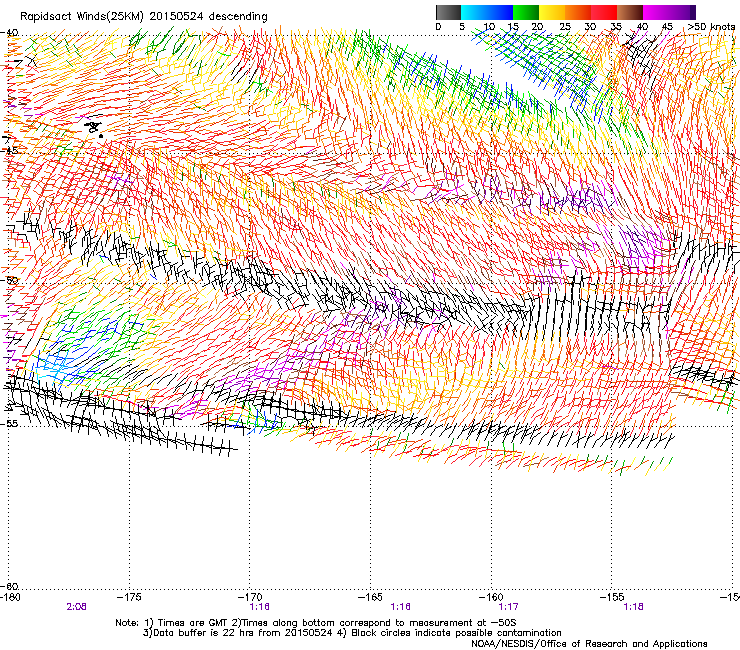Viewport: 740px width, 650px height.
Task: Click the red 30-35 knots color band
Action: (604, 12)
